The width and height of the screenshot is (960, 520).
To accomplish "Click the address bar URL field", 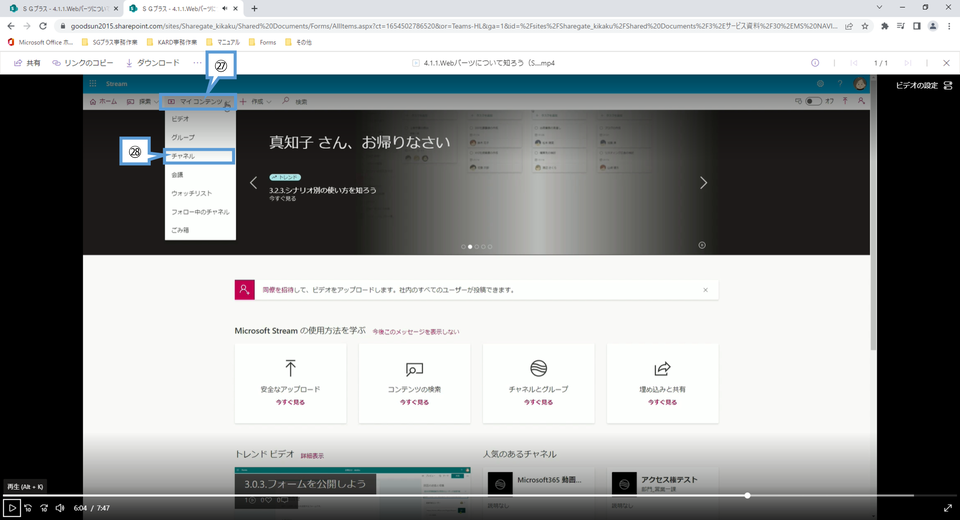I will 455,26.
